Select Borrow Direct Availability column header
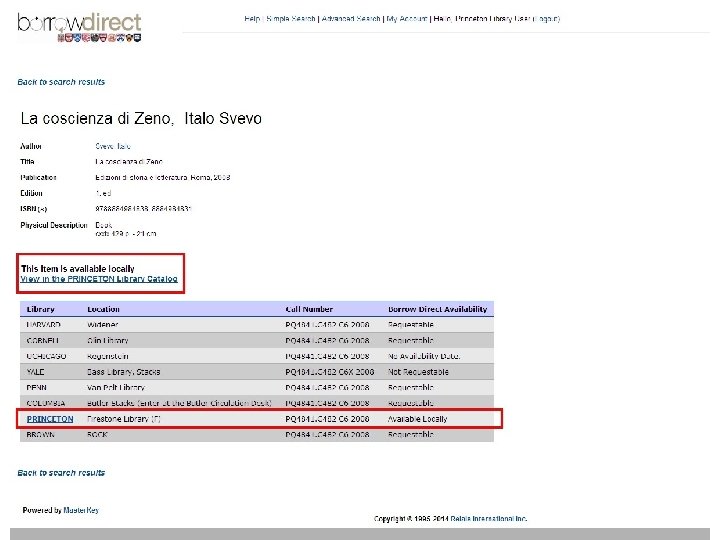This screenshot has width=720, height=540. 438,309
